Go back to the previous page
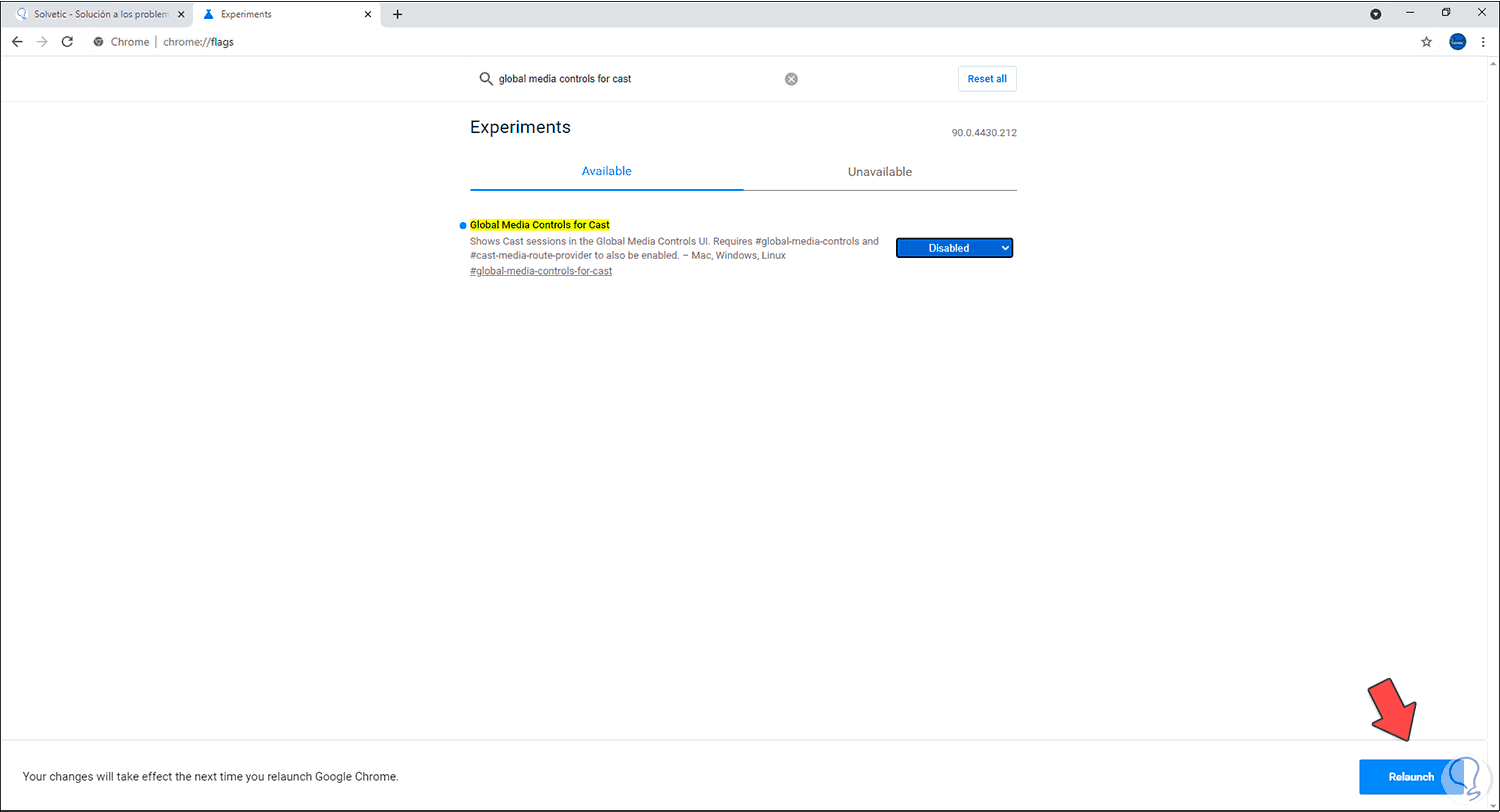Viewport: 1500px width, 812px height. pos(16,41)
